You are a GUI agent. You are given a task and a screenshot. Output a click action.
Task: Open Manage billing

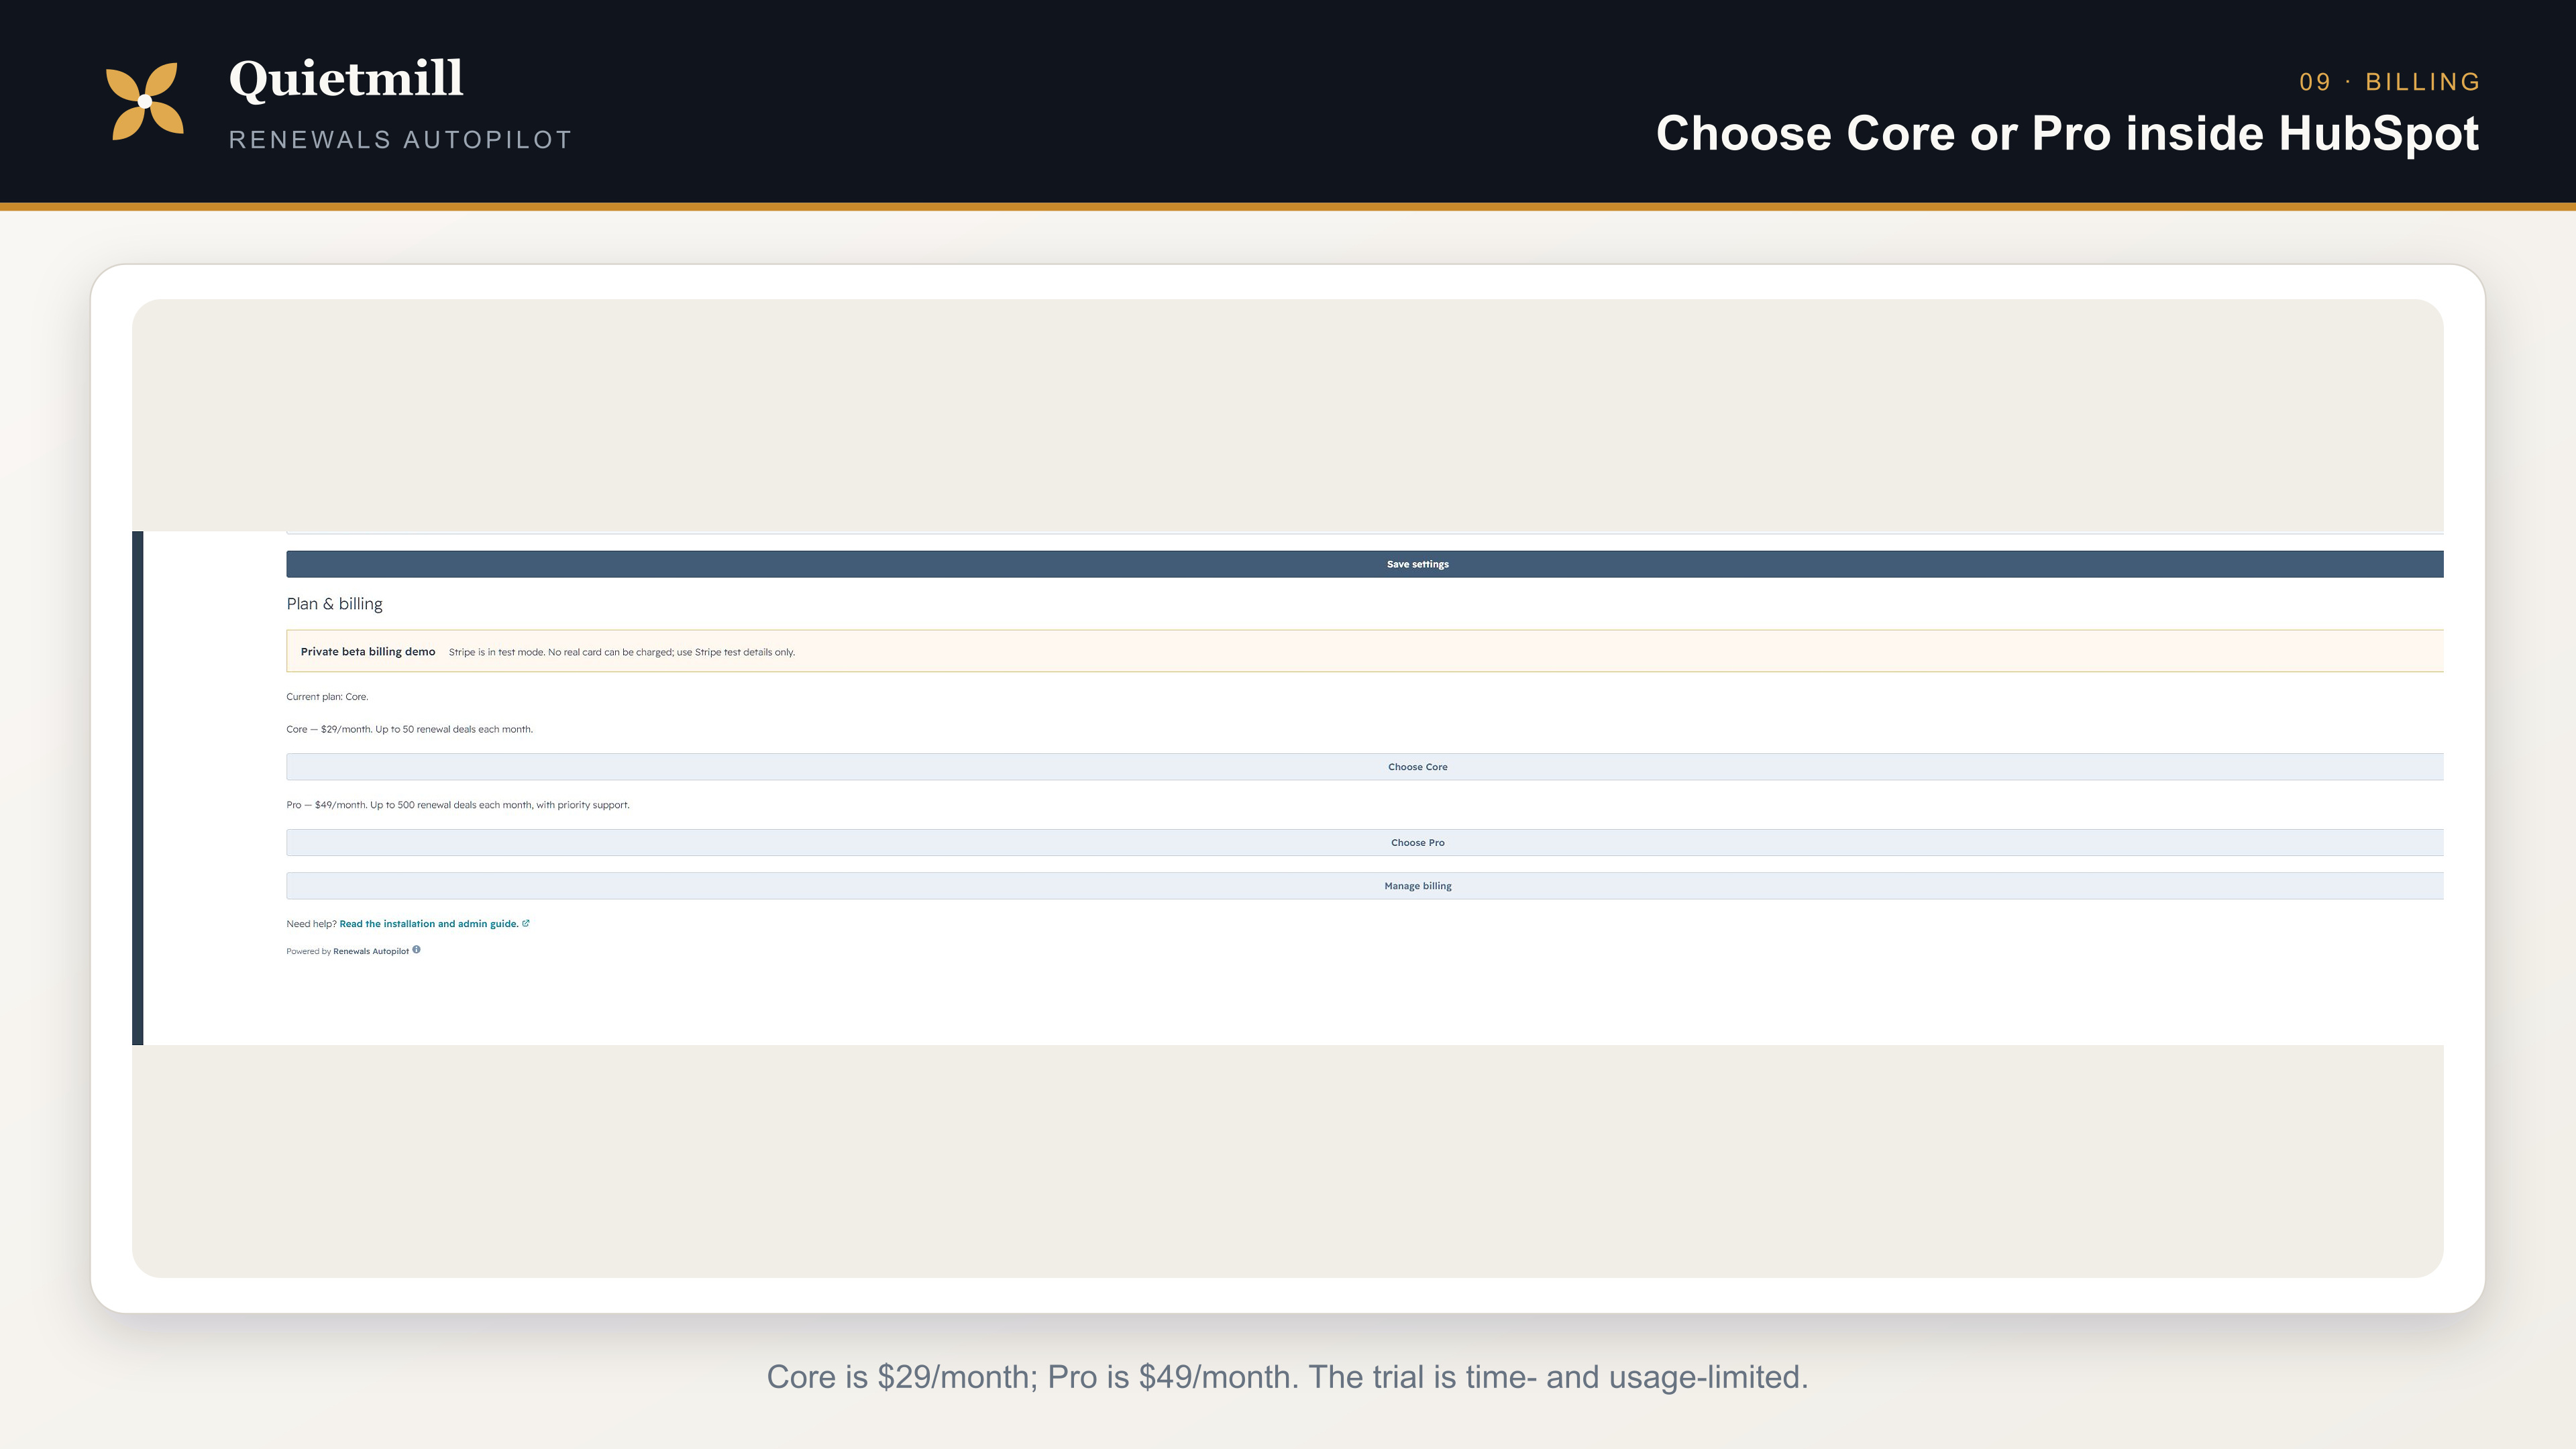click(1364, 886)
